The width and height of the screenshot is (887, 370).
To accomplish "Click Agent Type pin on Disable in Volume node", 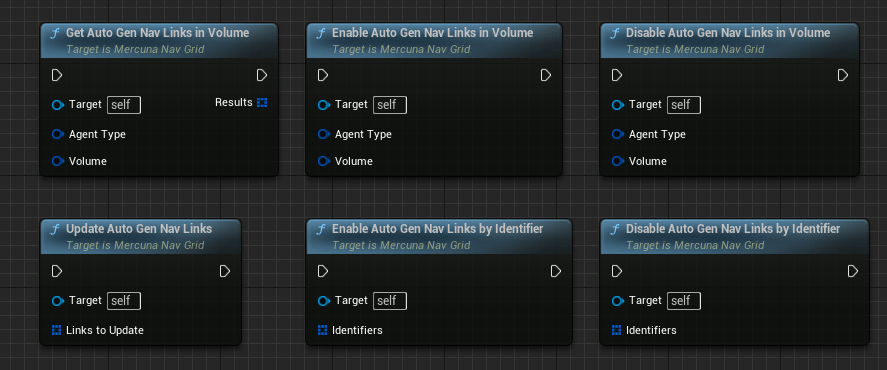I will [618, 134].
